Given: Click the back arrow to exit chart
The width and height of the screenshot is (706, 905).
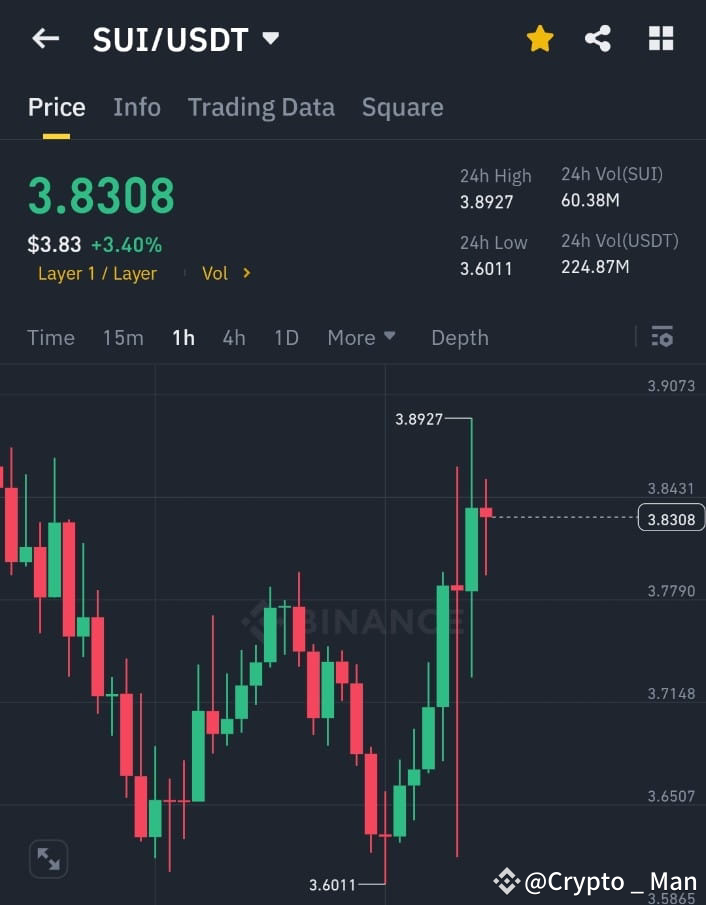Looking at the screenshot, I should 45,38.
